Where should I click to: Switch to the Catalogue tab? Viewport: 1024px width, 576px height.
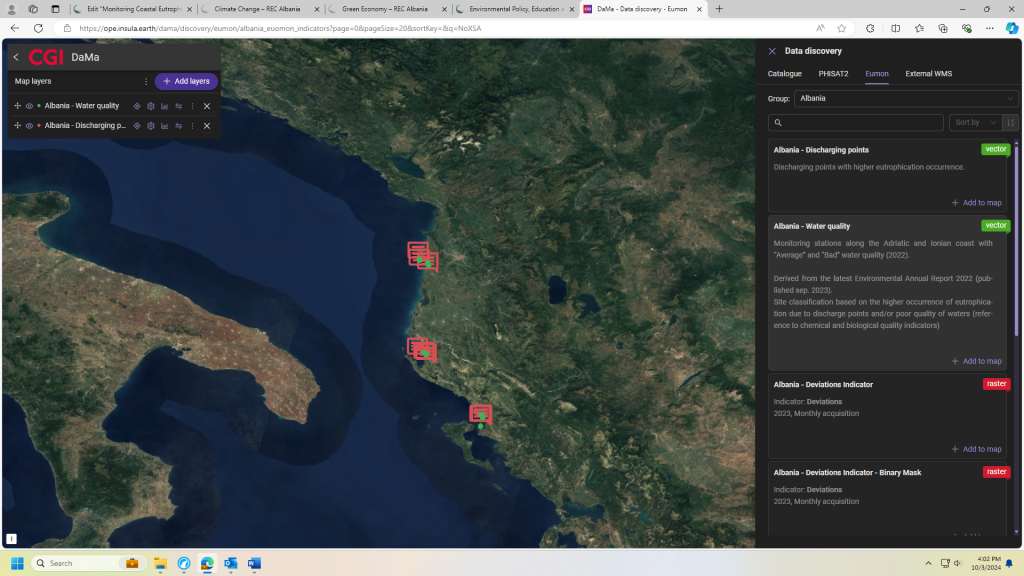point(784,74)
